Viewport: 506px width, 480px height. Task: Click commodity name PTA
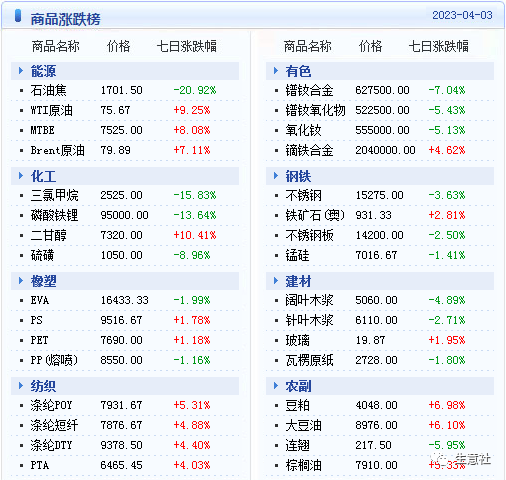40,465
